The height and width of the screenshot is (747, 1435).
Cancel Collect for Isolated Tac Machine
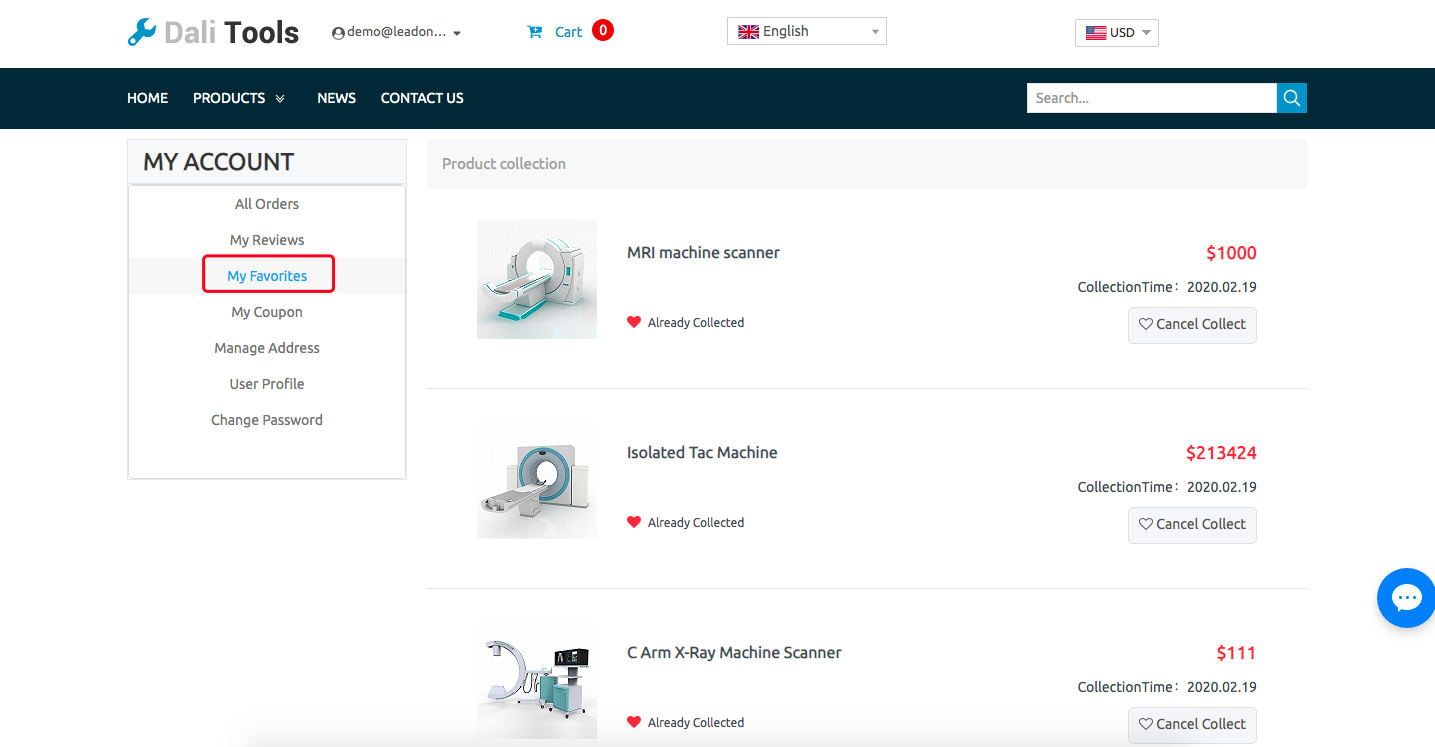click(x=1192, y=525)
